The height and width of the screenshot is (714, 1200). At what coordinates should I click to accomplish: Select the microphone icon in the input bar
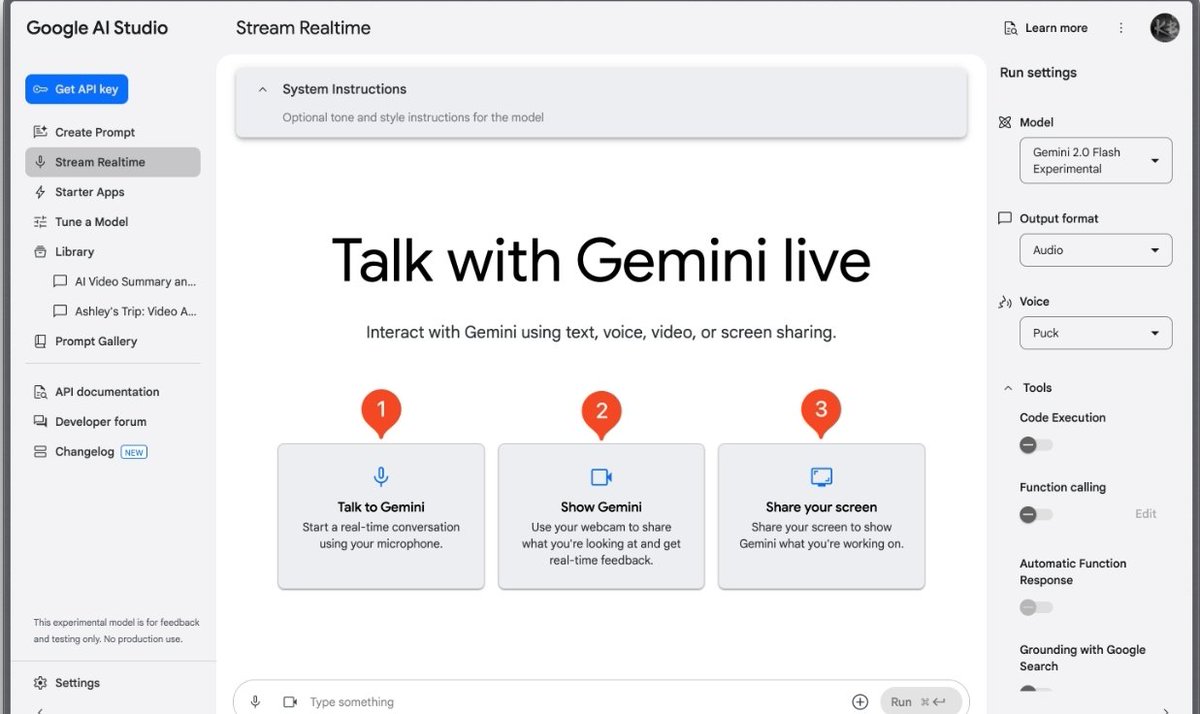click(255, 702)
